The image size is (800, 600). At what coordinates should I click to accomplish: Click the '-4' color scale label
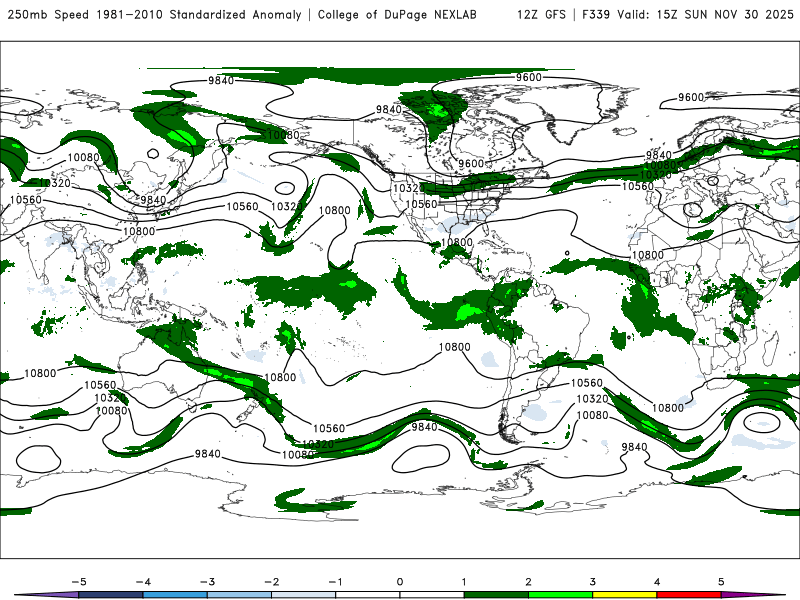click(143, 582)
